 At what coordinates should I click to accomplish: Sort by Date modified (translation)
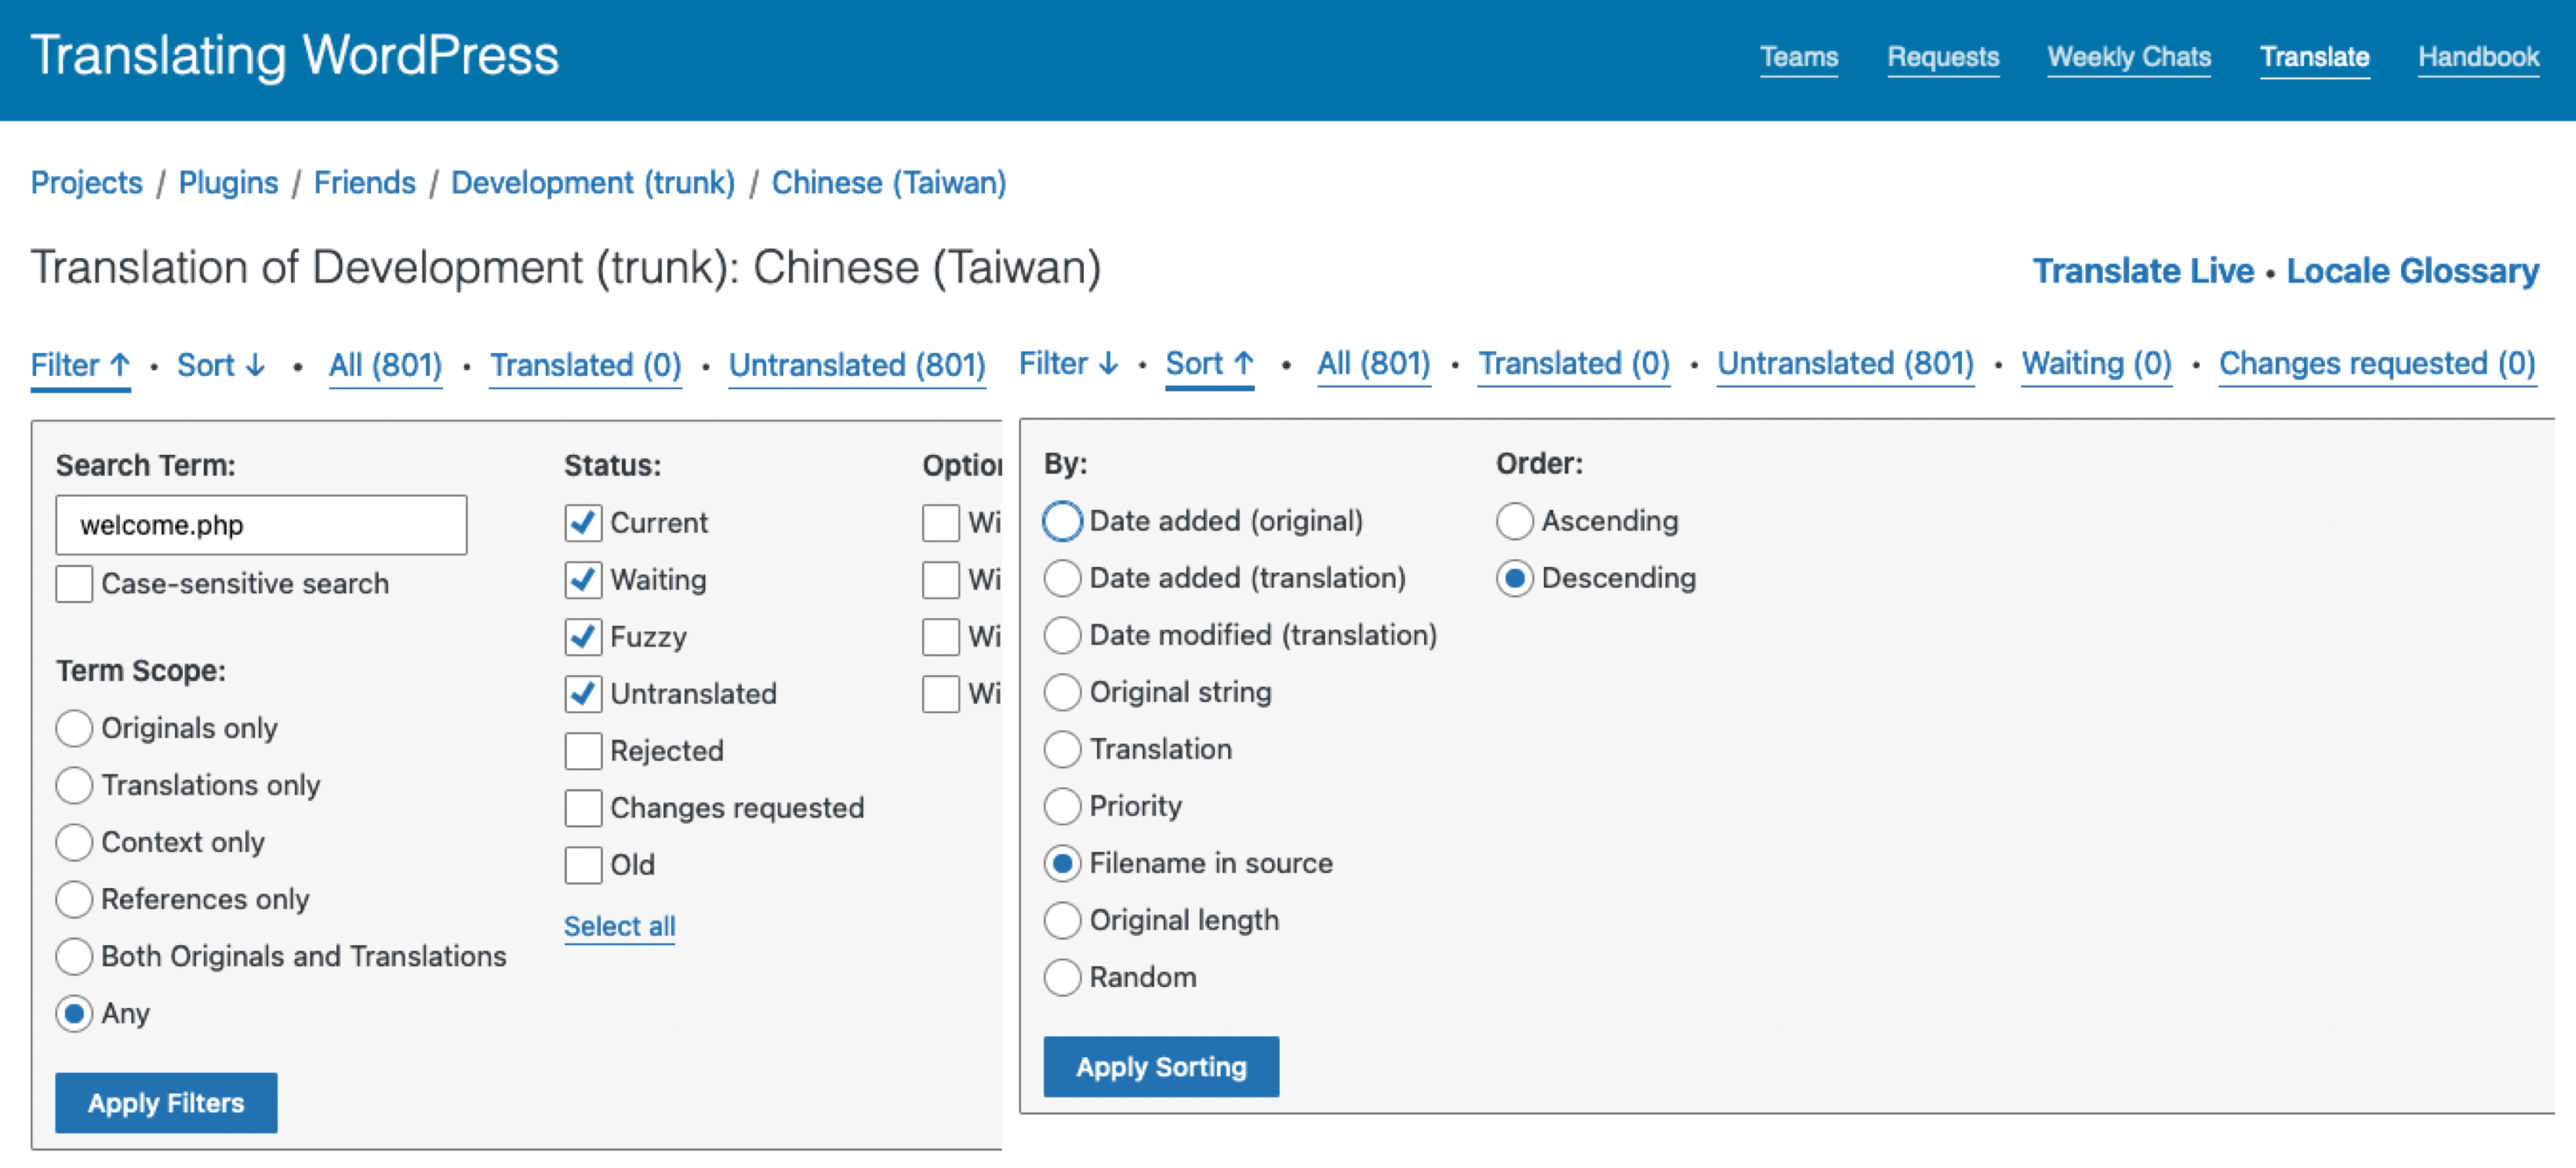pyautogui.click(x=1062, y=635)
